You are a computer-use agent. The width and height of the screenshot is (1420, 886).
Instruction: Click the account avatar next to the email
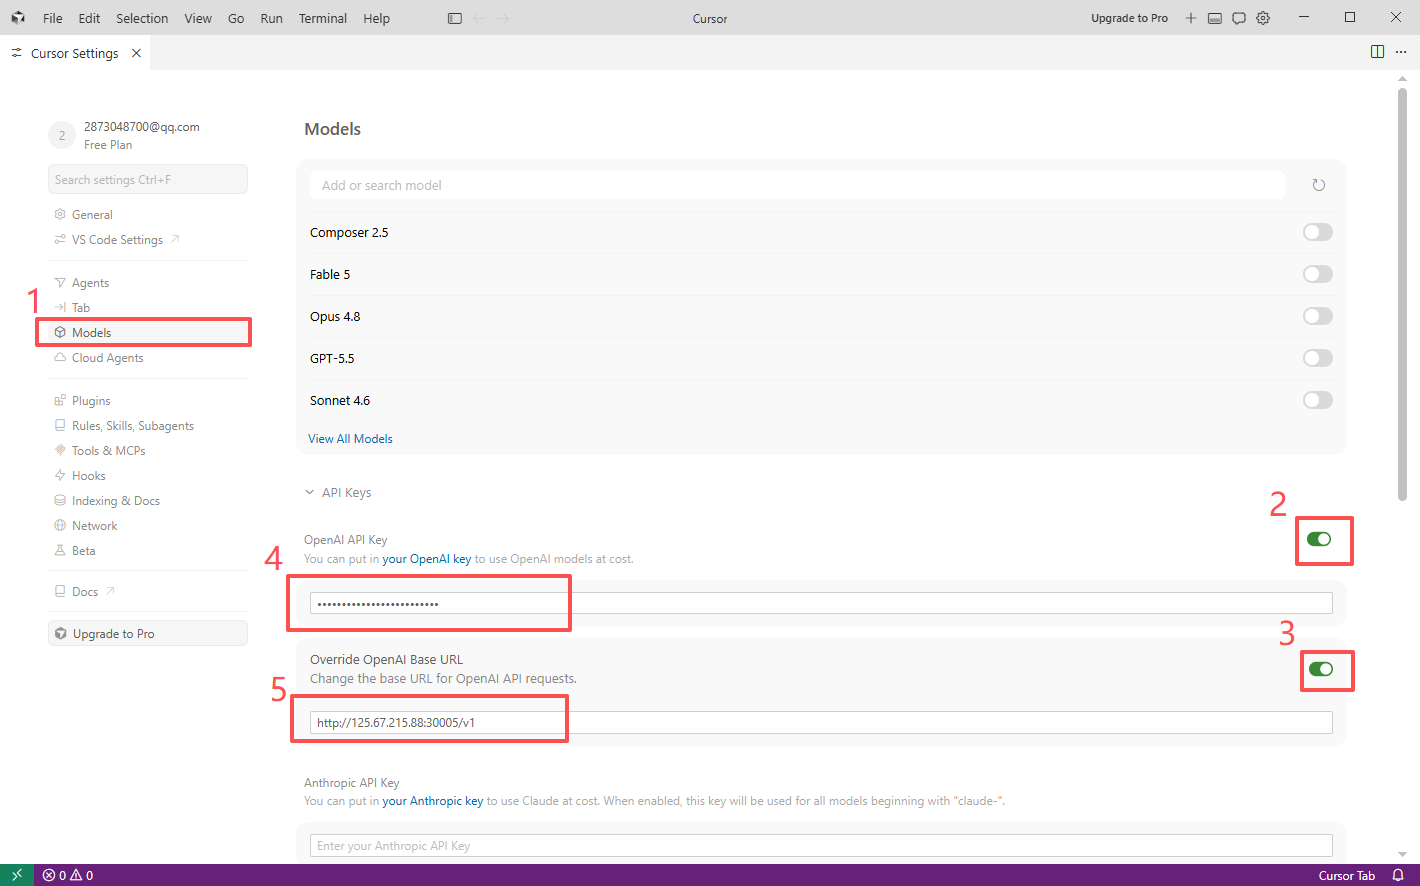coord(62,135)
